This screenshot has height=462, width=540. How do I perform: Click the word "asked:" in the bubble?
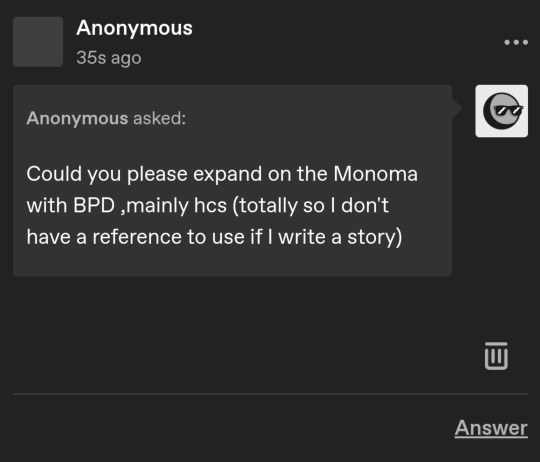click(159, 118)
